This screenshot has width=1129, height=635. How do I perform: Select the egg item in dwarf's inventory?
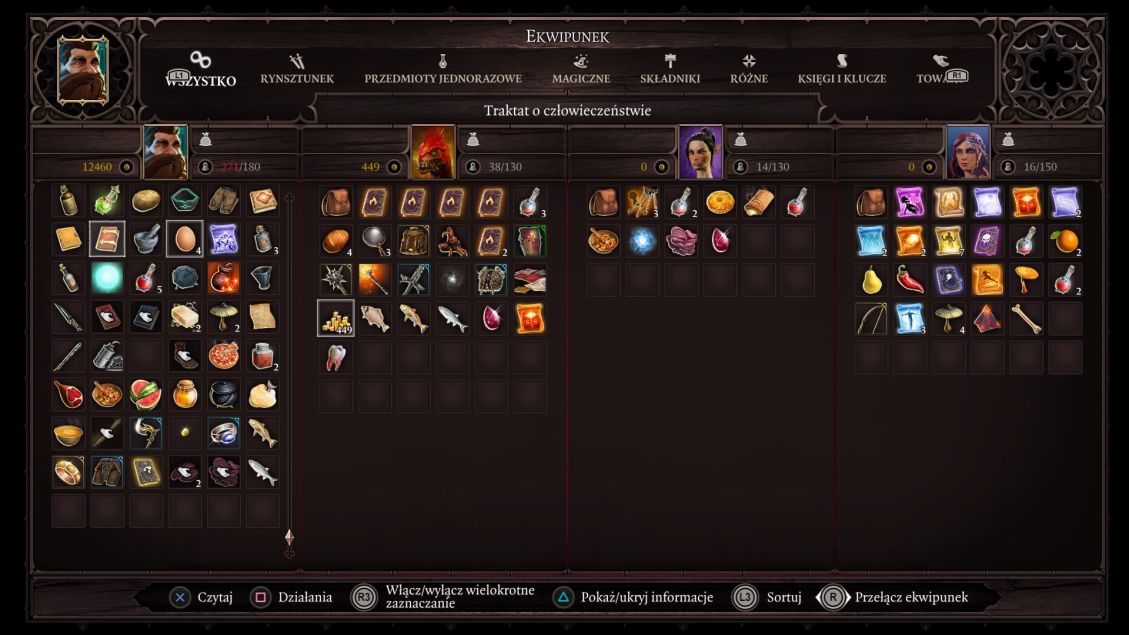[185, 239]
